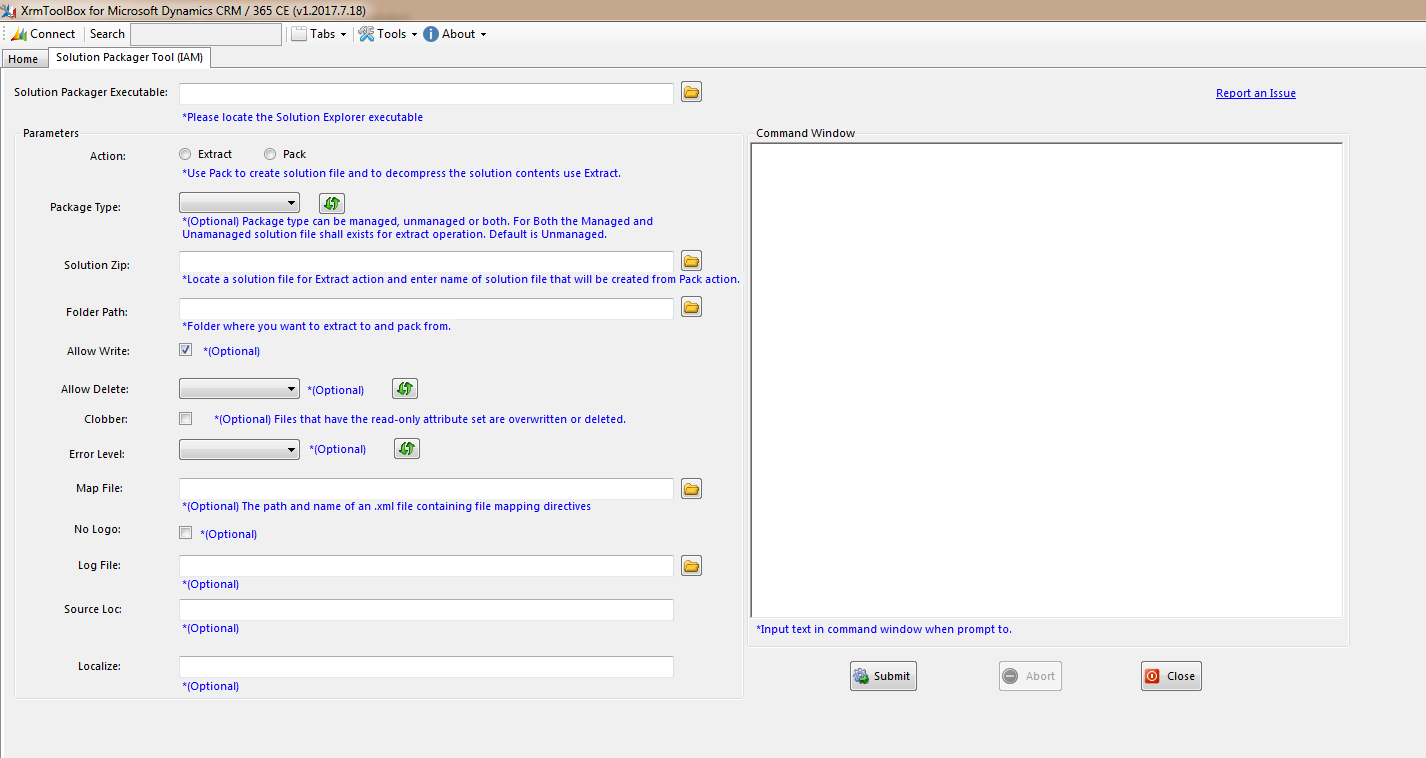The height and width of the screenshot is (758, 1426).
Task: Click '*Input text in command window' hint text
Action: tap(884, 629)
